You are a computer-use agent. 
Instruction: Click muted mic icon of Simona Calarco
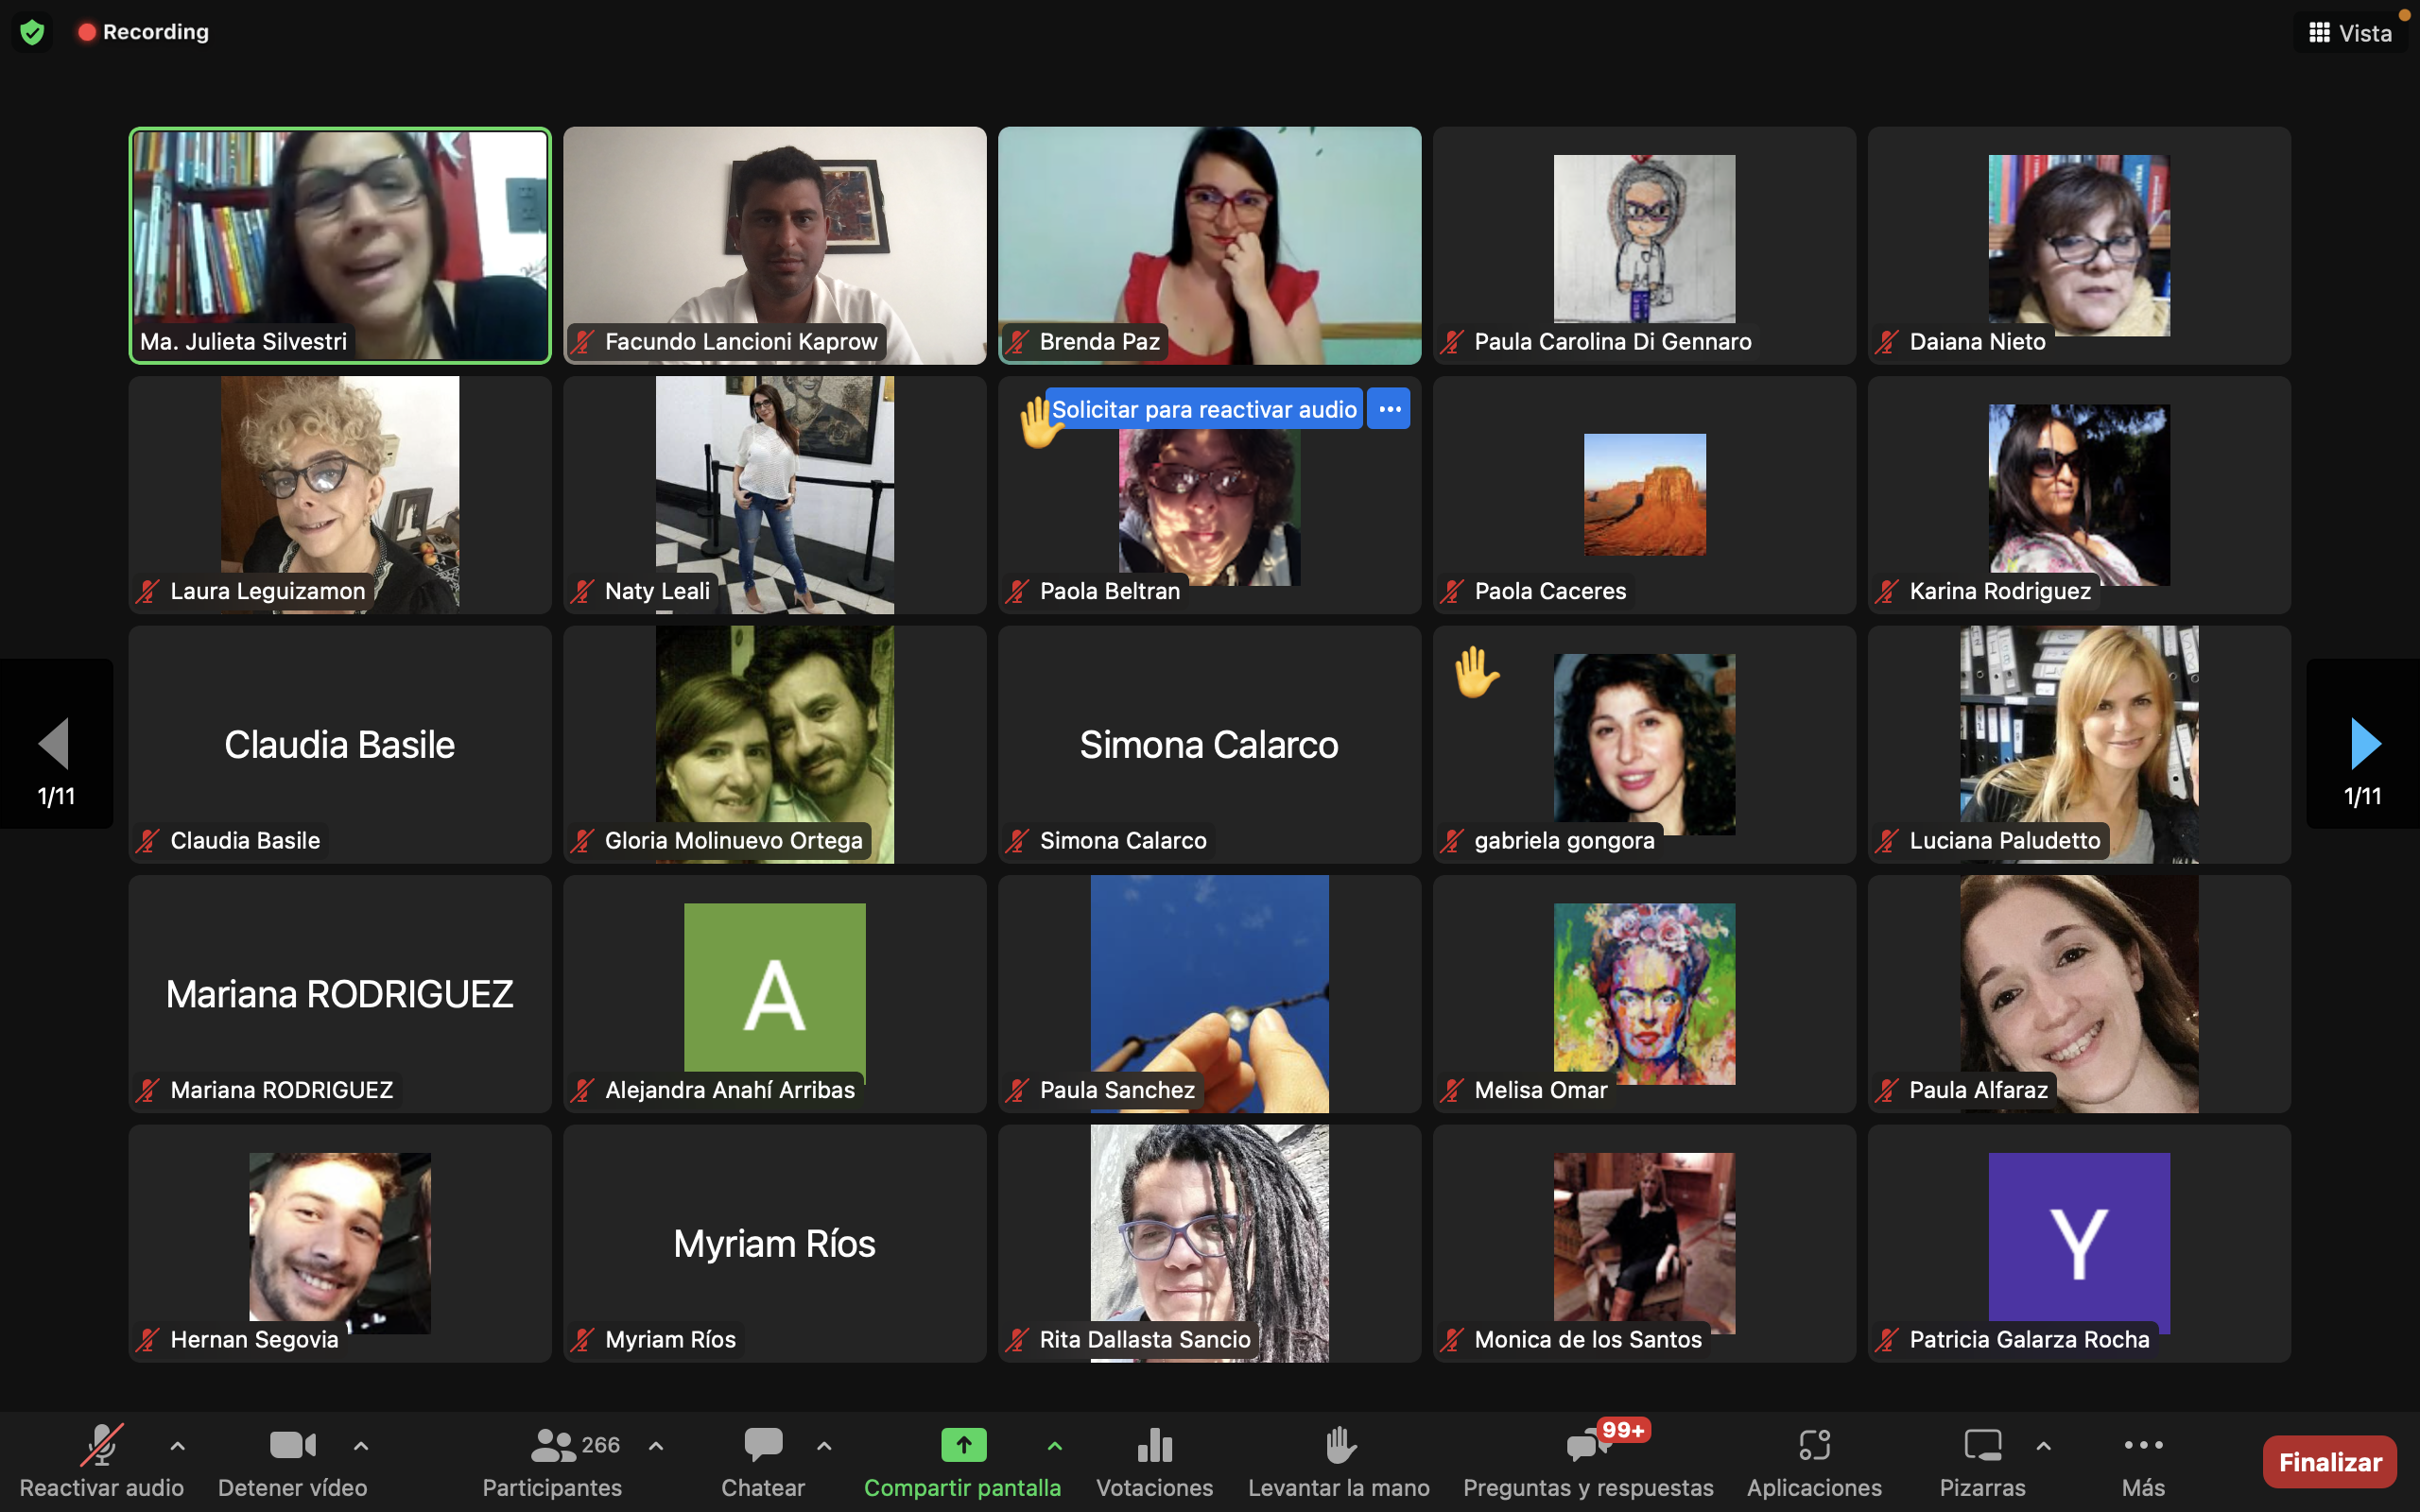point(1018,841)
